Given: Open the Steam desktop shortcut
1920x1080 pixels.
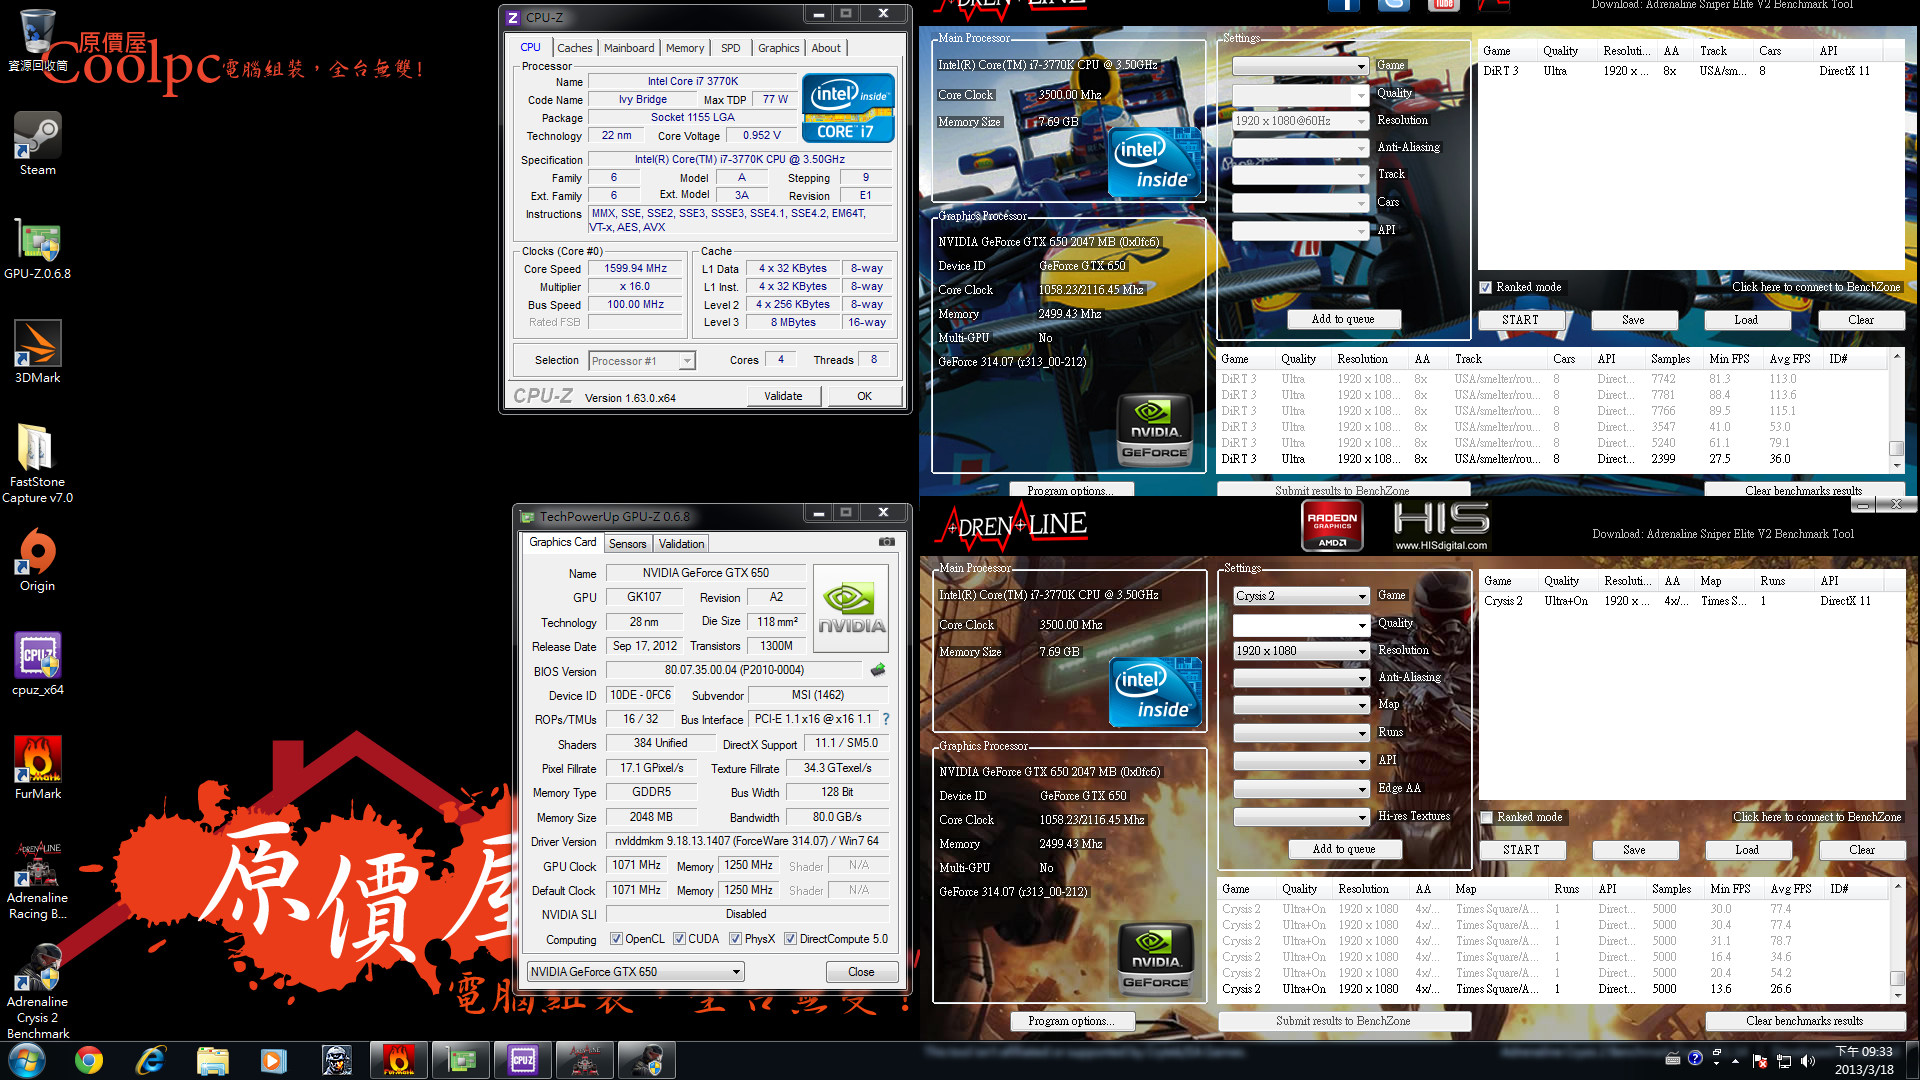Looking at the screenshot, I should 37,143.
